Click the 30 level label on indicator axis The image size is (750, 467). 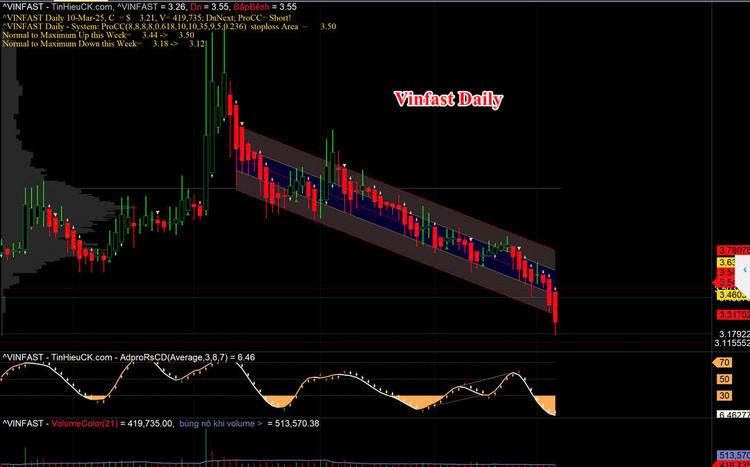click(724, 396)
